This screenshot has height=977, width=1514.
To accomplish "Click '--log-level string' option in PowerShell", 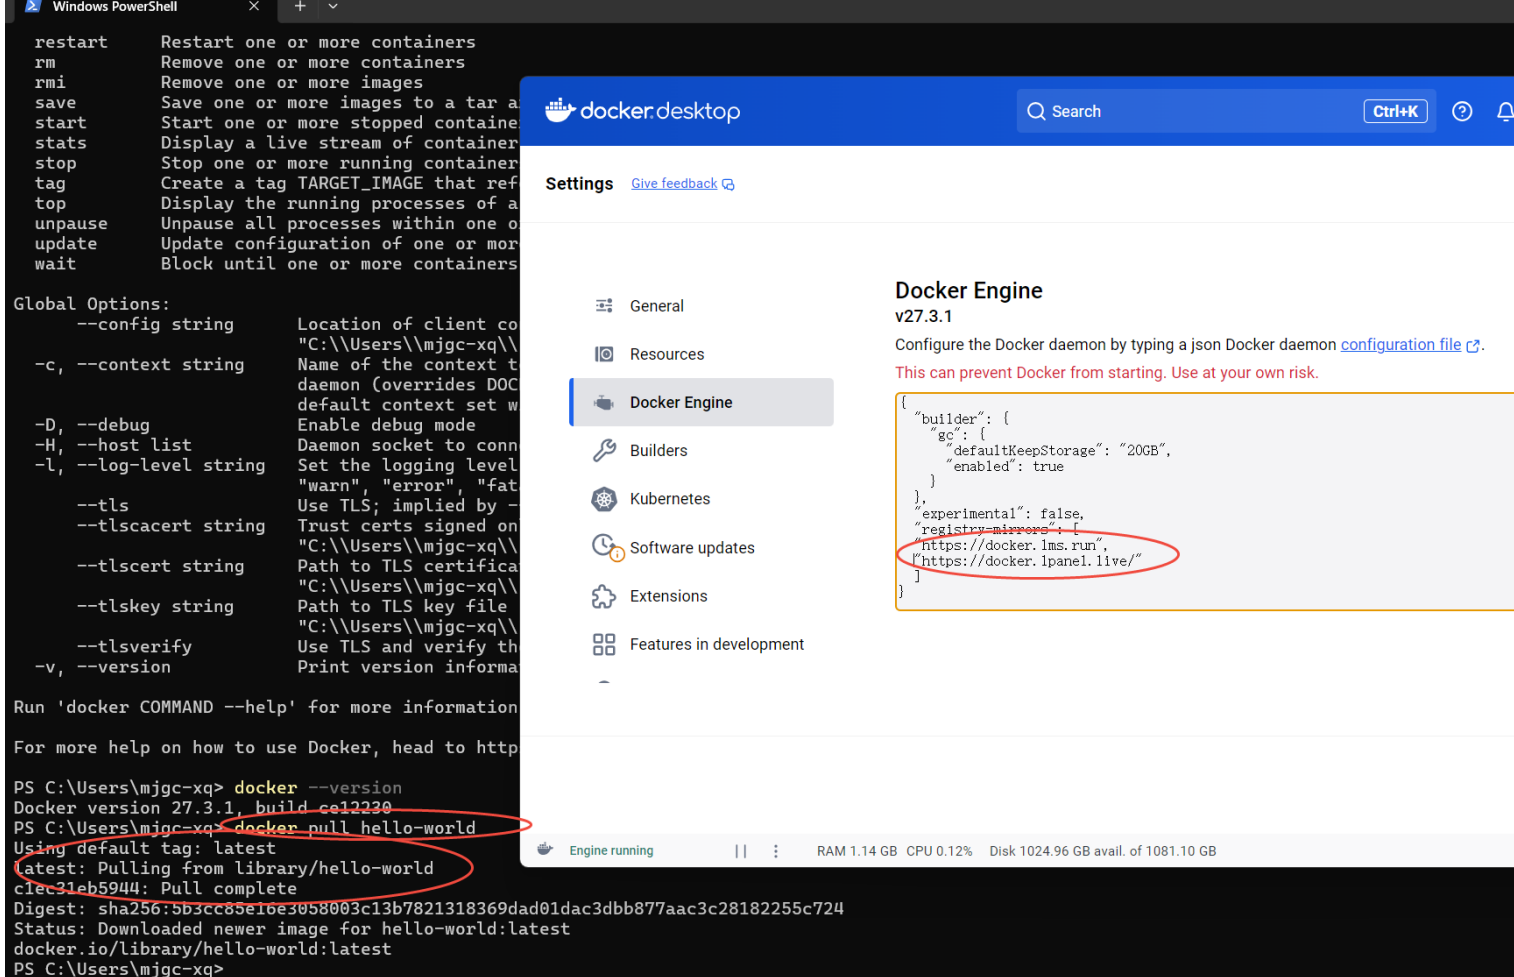I will [x=171, y=465].
